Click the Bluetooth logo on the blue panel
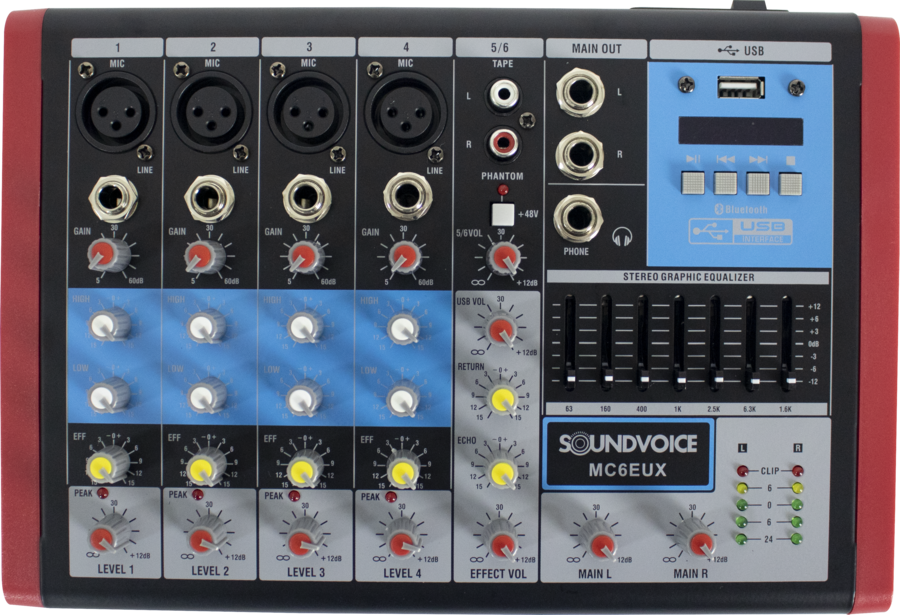The image size is (900, 615). click(741, 210)
